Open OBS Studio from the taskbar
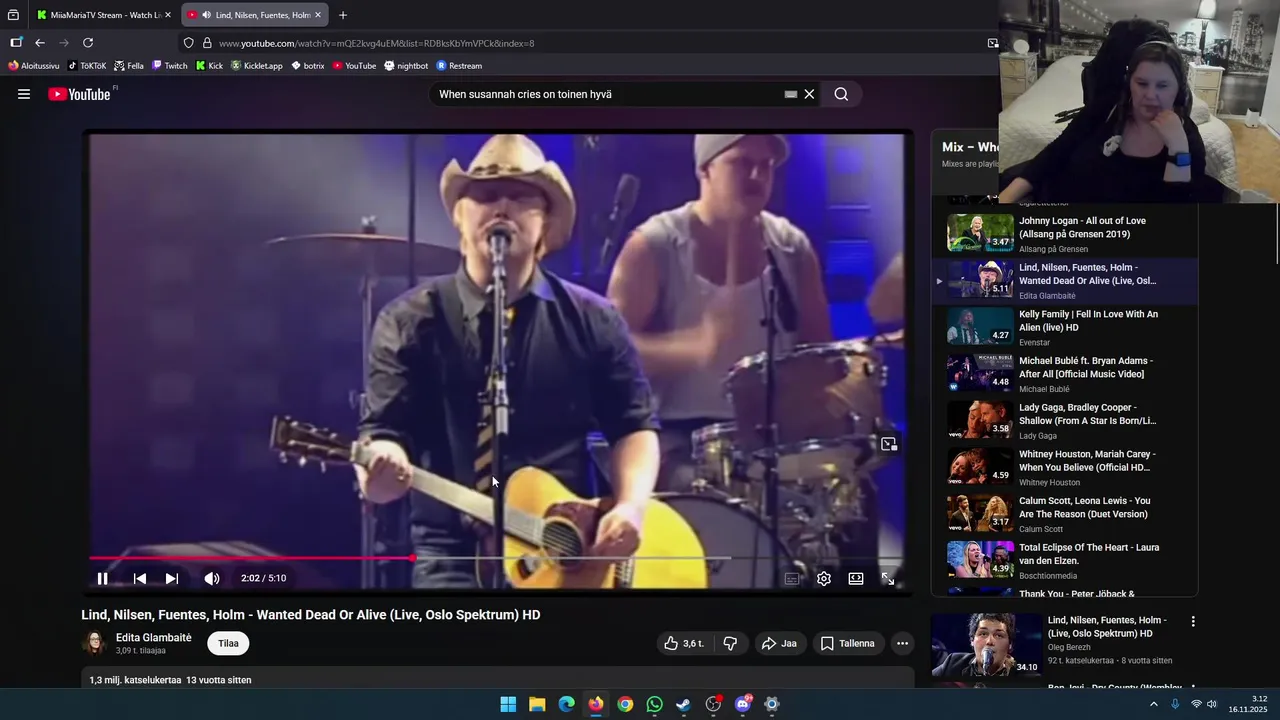The width and height of the screenshot is (1280, 720). 713,704
